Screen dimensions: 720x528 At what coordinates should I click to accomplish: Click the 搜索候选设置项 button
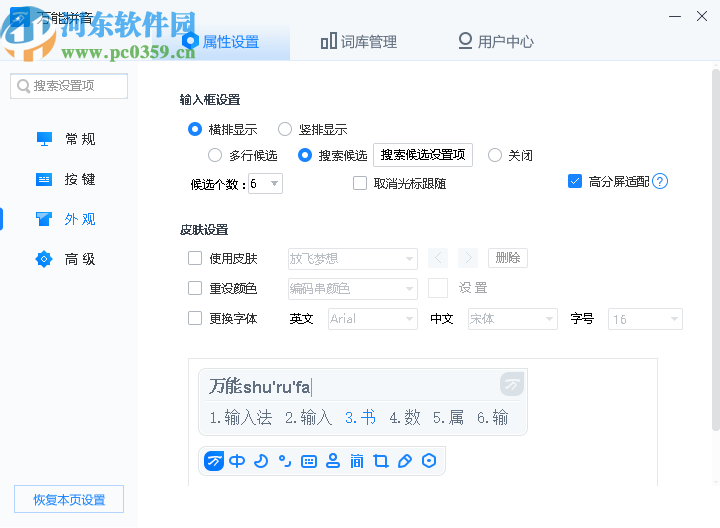pos(423,155)
